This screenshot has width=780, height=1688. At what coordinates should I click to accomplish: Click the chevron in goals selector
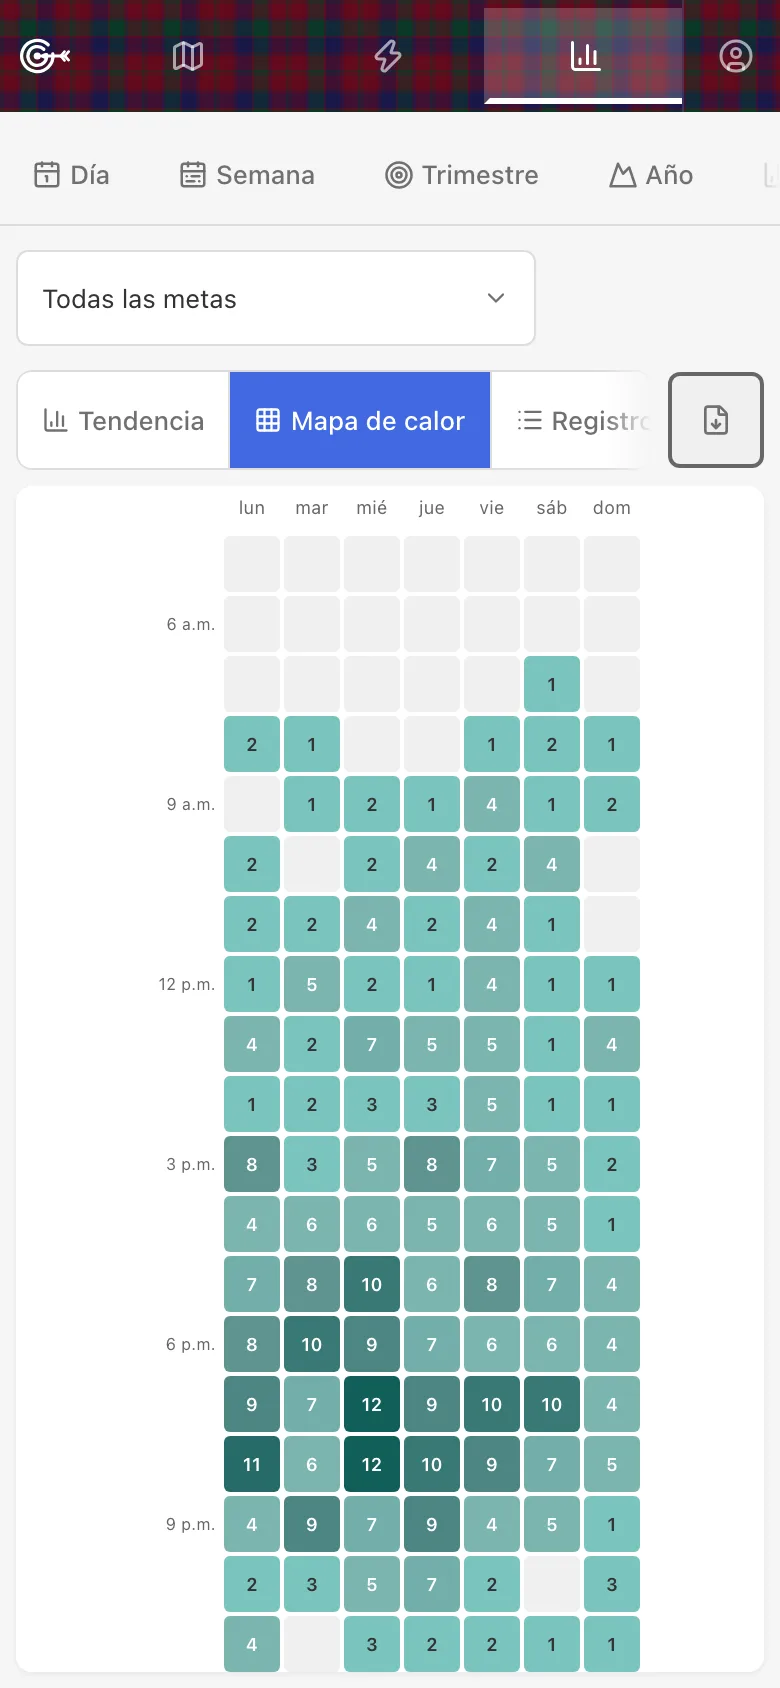(496, 298)
